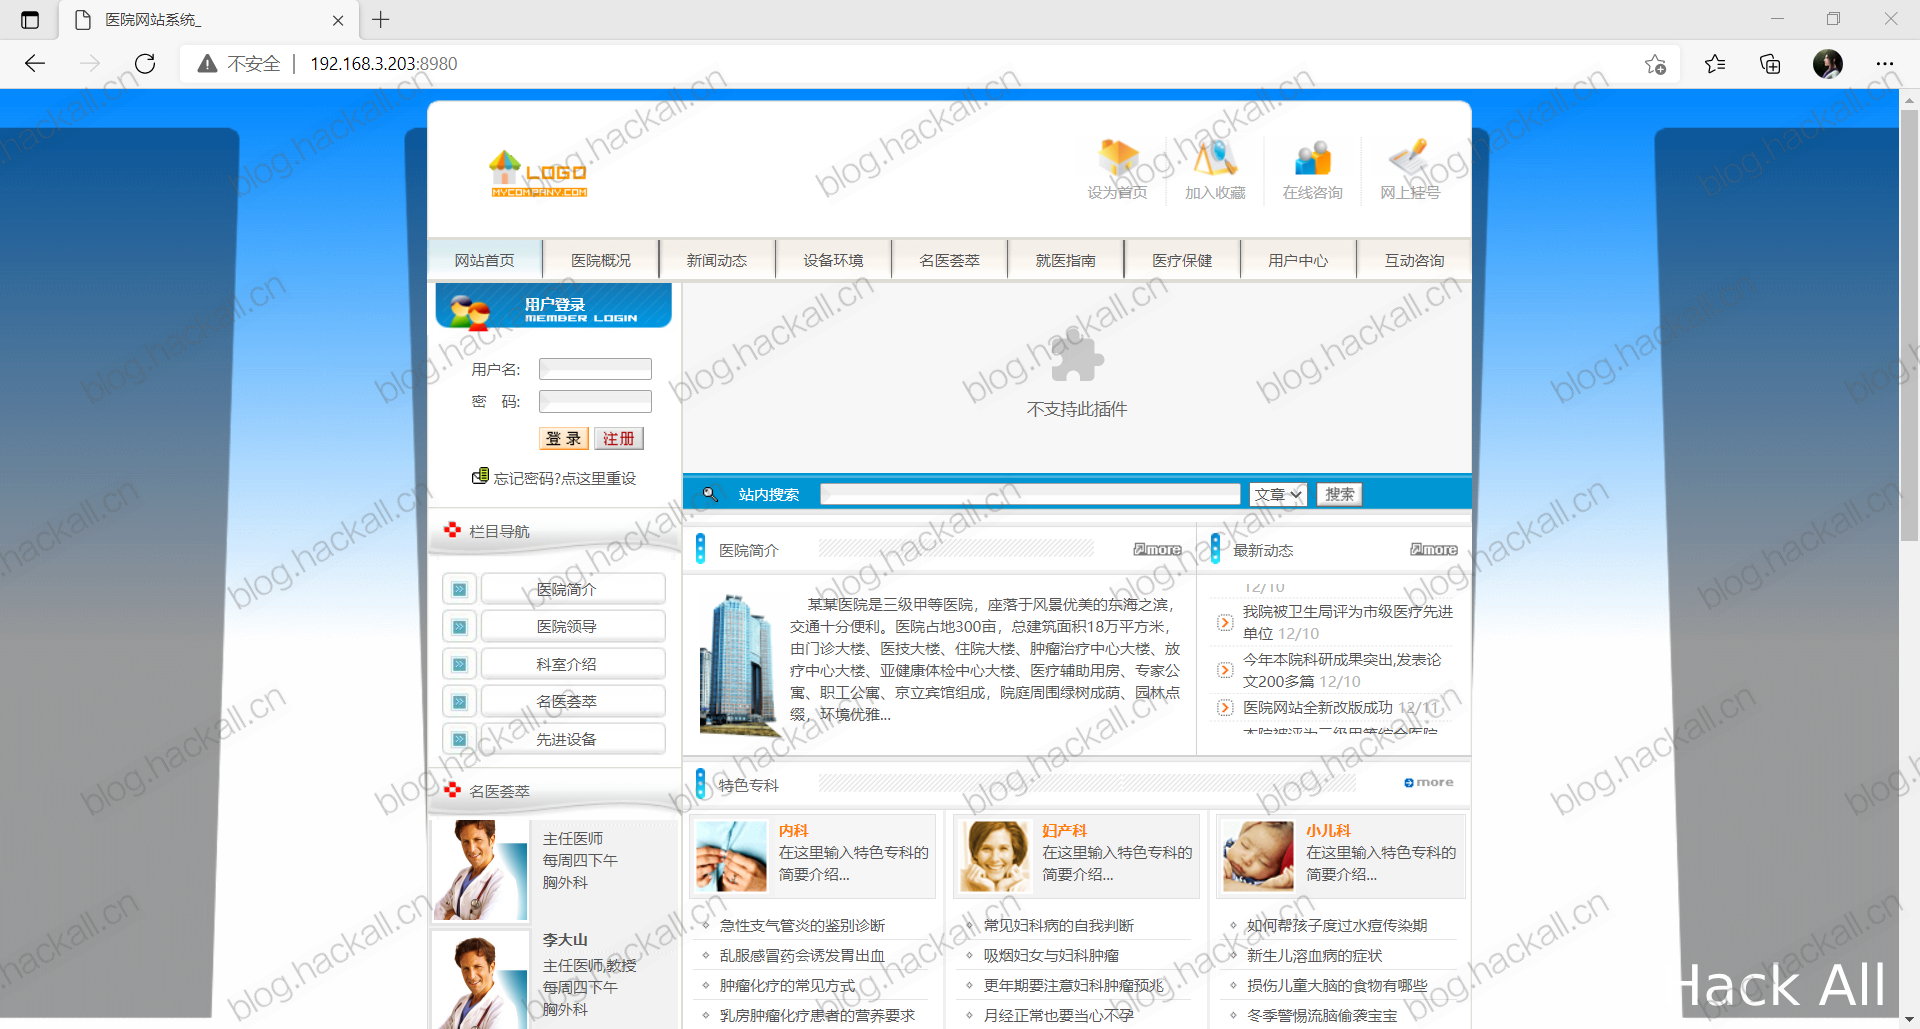Viewport: 1920px width, 1029px height.
Task: Go back with the browser back arrow
Action: click(x=35, y=64)
